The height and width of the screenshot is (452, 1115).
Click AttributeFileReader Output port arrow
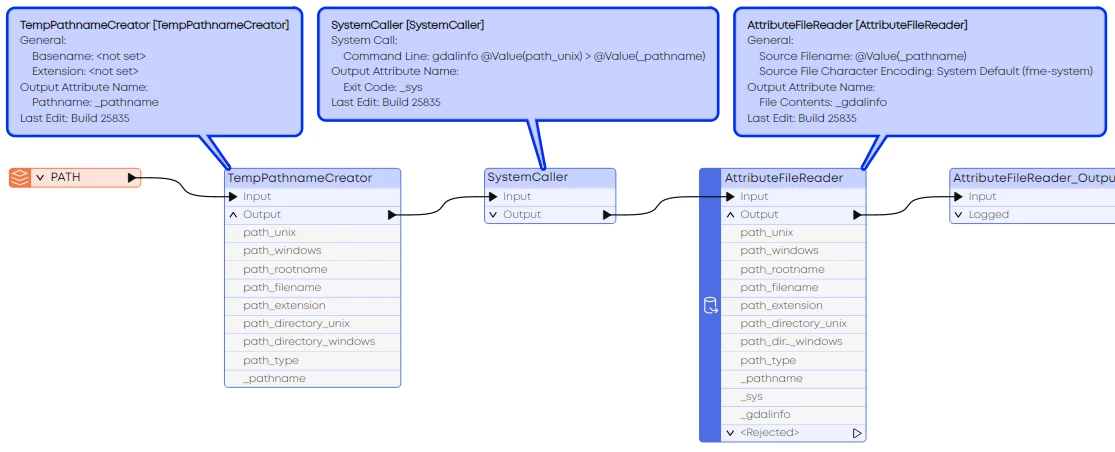pyautogui.click(x=858, y=215)
